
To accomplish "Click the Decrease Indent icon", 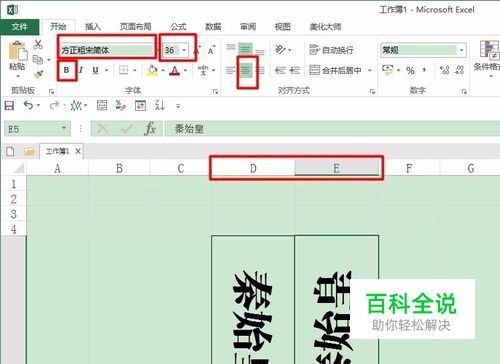I will pos(280,70).
